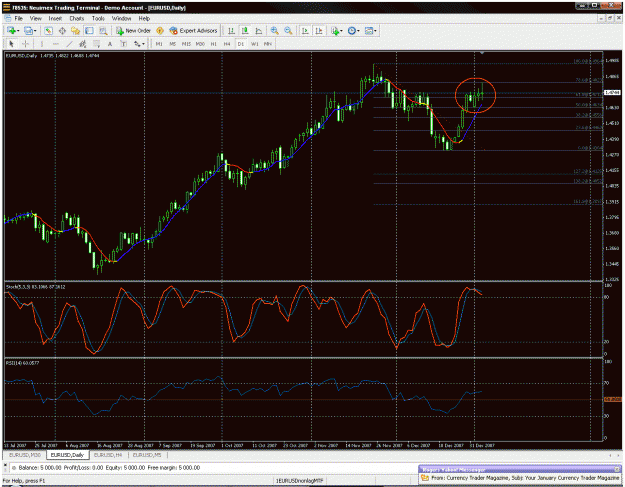Select the Fibonacci Retracement tool
Image resolution: width=625 pixels, height=487 pixels.
point(96,44)
